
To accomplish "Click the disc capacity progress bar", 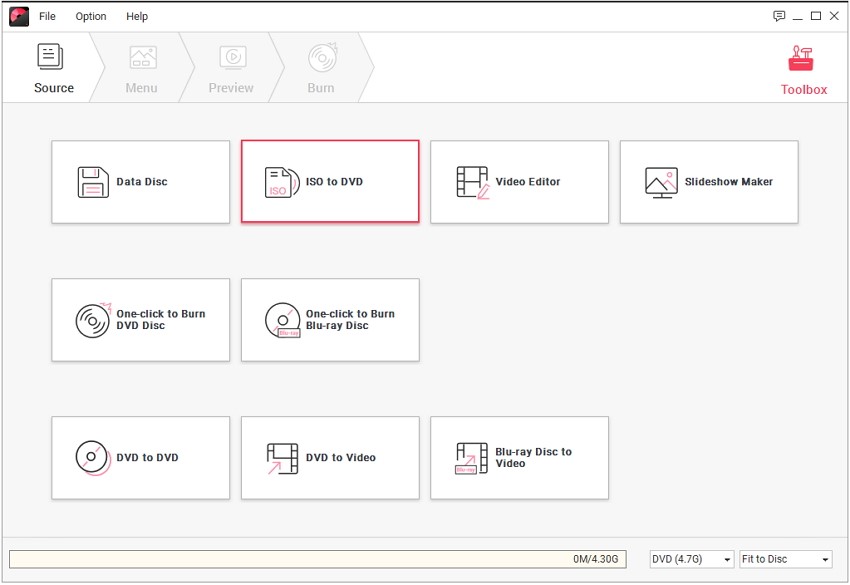I will [x=317, y=559].
